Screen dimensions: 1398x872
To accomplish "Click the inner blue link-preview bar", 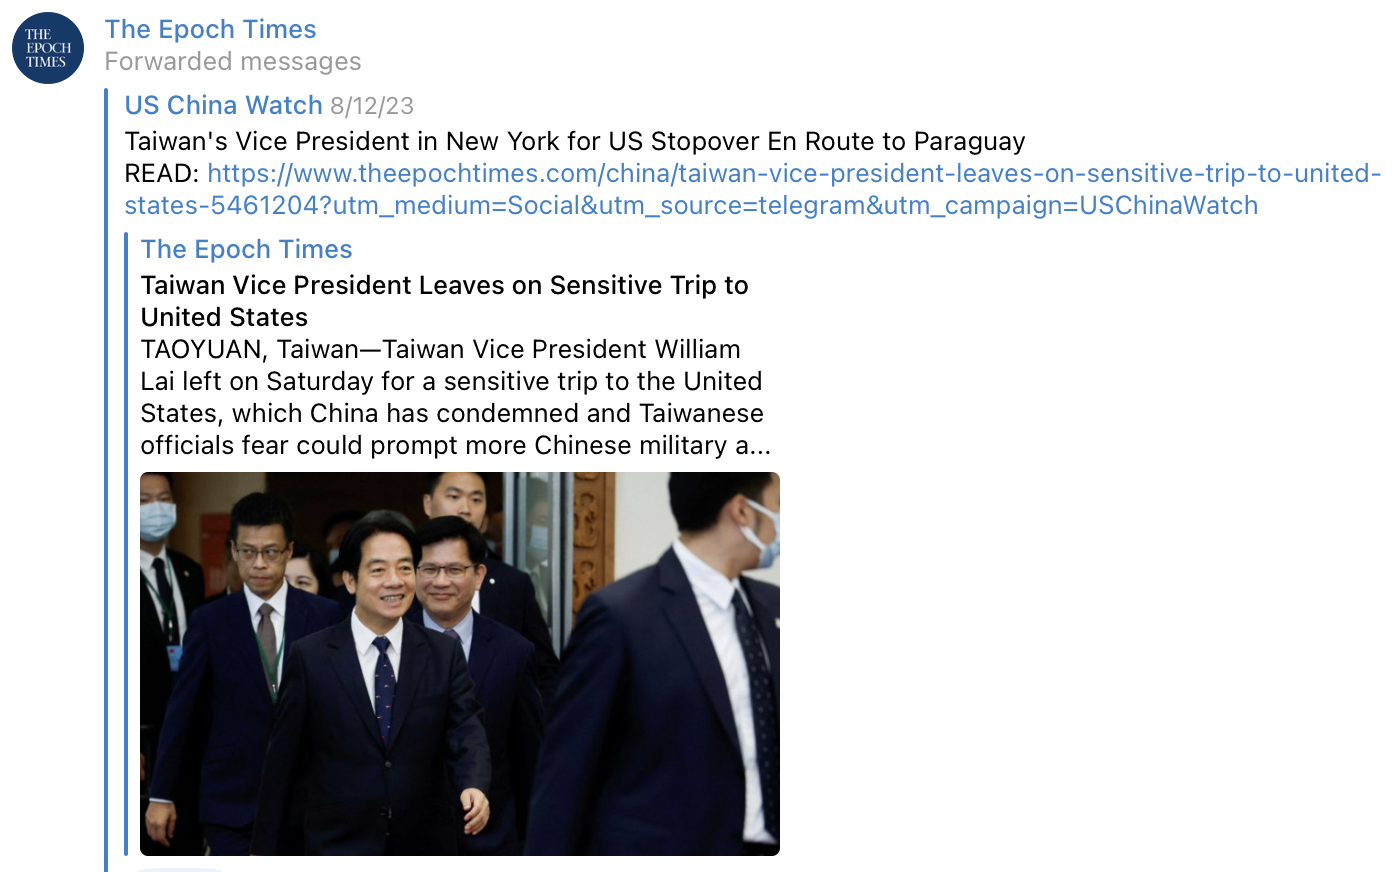I will click(x=126, y=544).
